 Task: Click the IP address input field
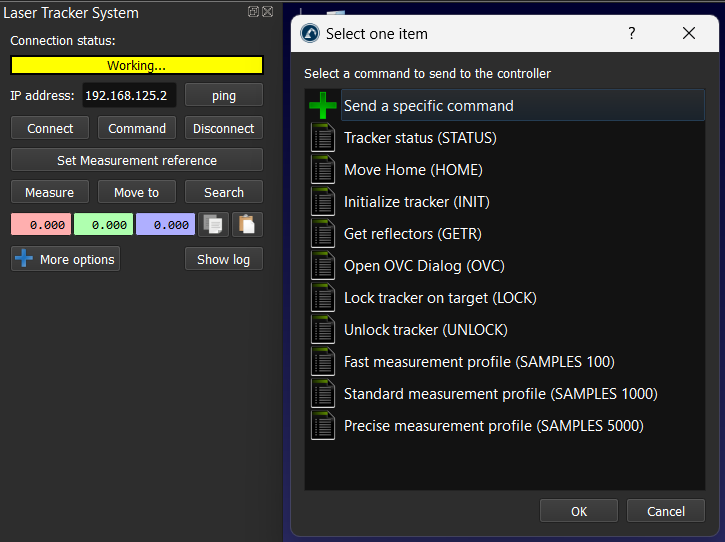[129, 96]
